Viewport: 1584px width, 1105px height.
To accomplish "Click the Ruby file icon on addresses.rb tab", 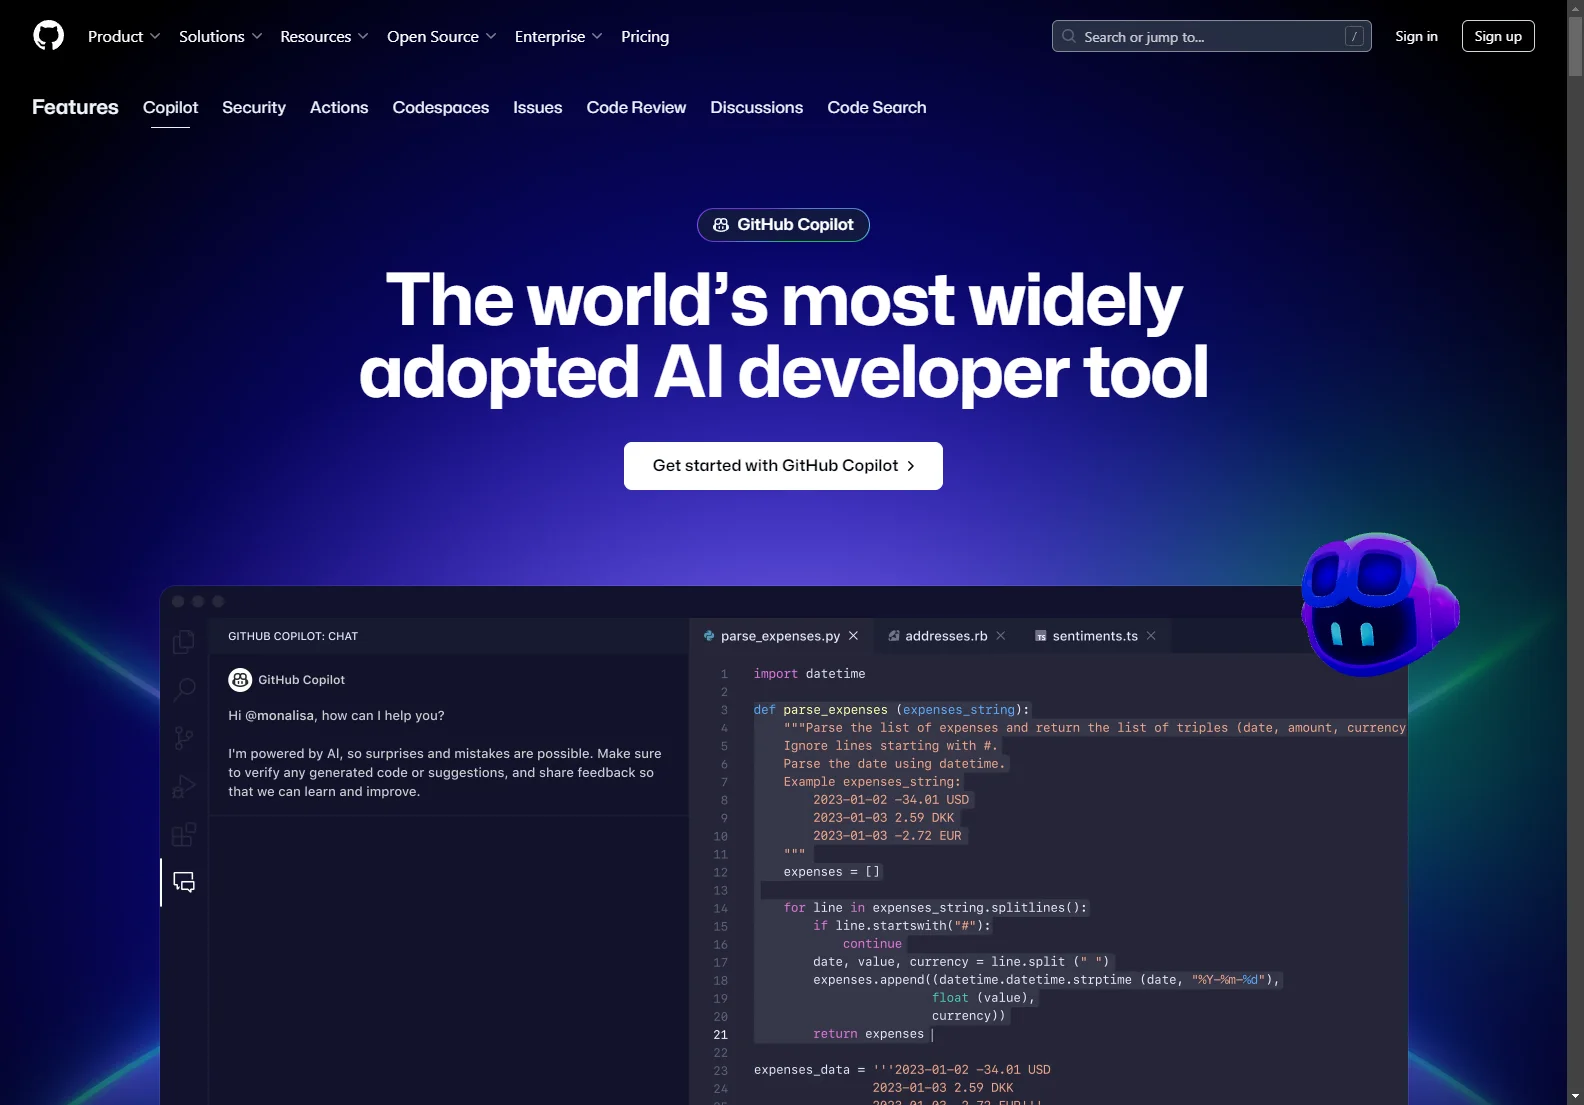I will (894, 636).
